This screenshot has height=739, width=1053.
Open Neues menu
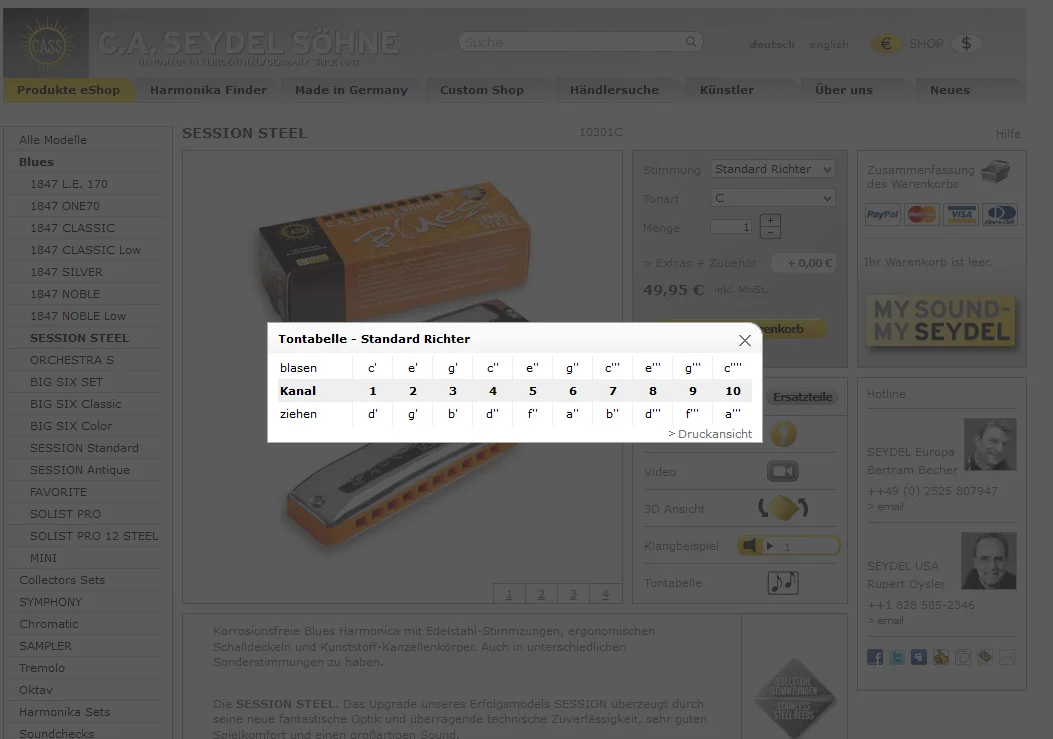tap(950, 90)
